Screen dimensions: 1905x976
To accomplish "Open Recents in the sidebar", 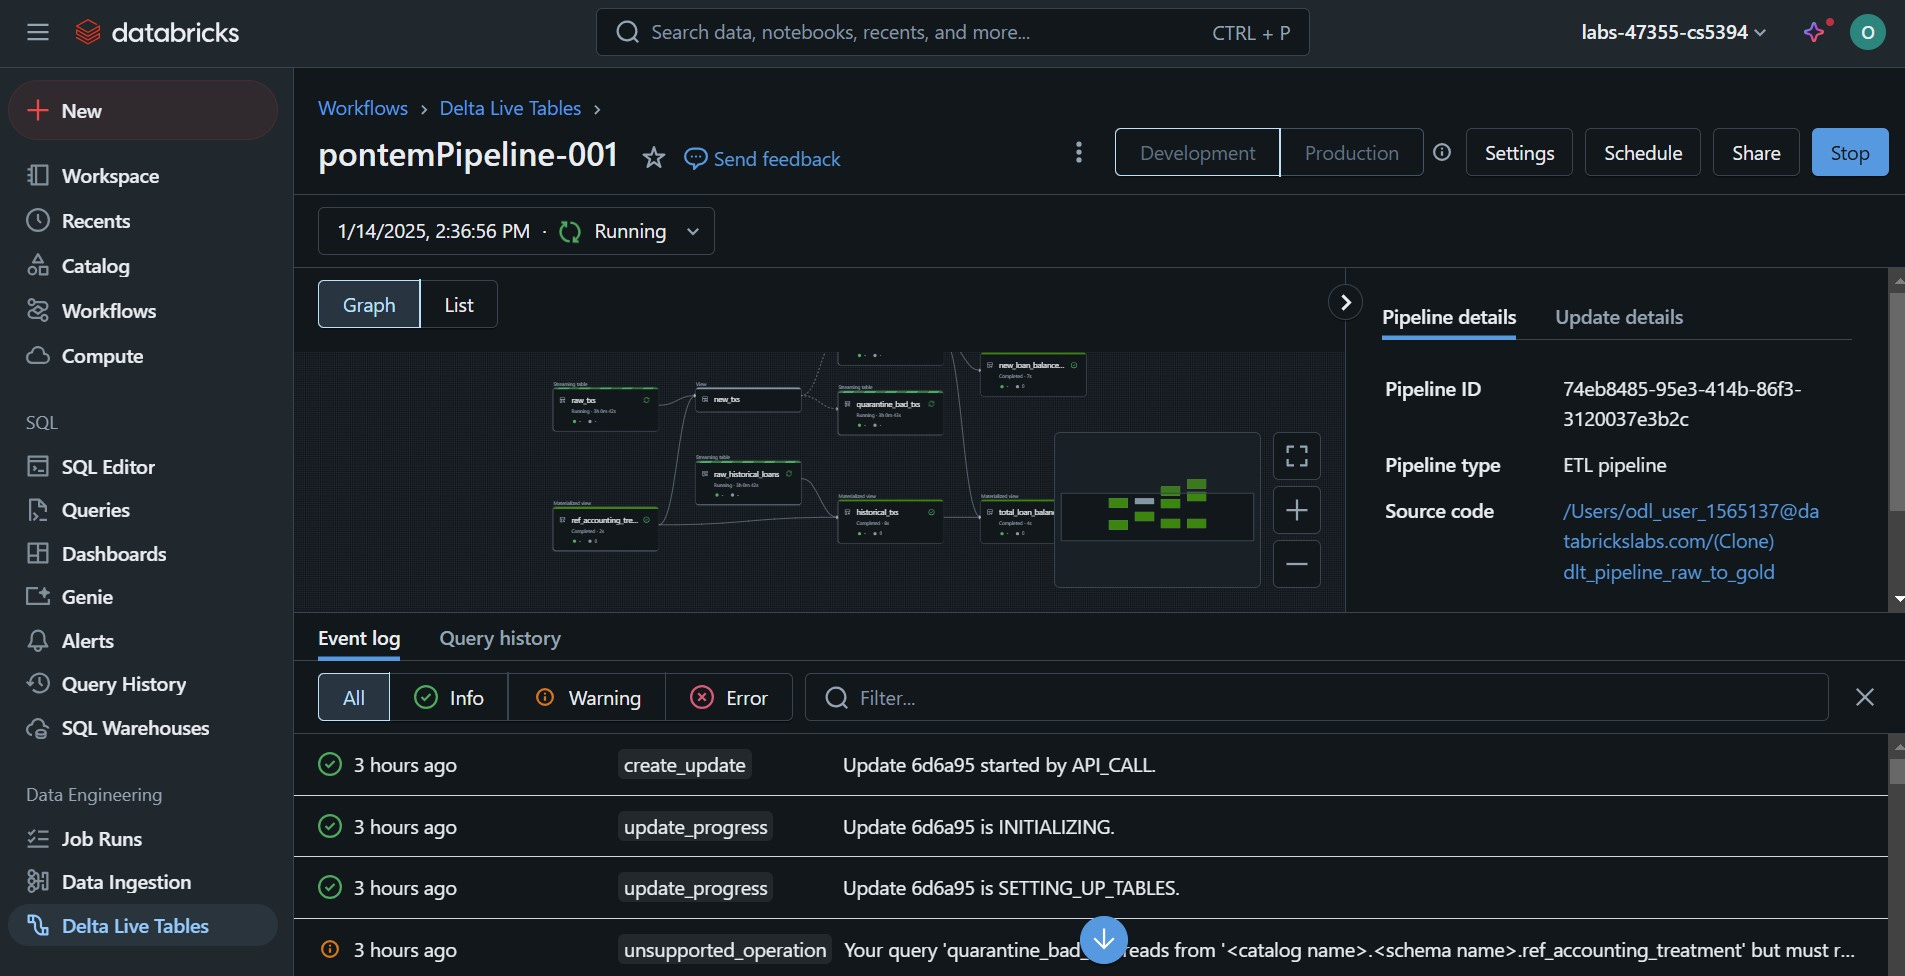I will click(x=143, y=221).
